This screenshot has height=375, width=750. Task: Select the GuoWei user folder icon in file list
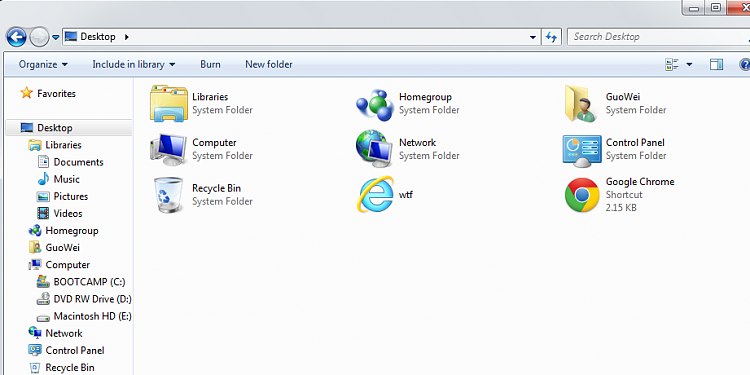(582, 103)
